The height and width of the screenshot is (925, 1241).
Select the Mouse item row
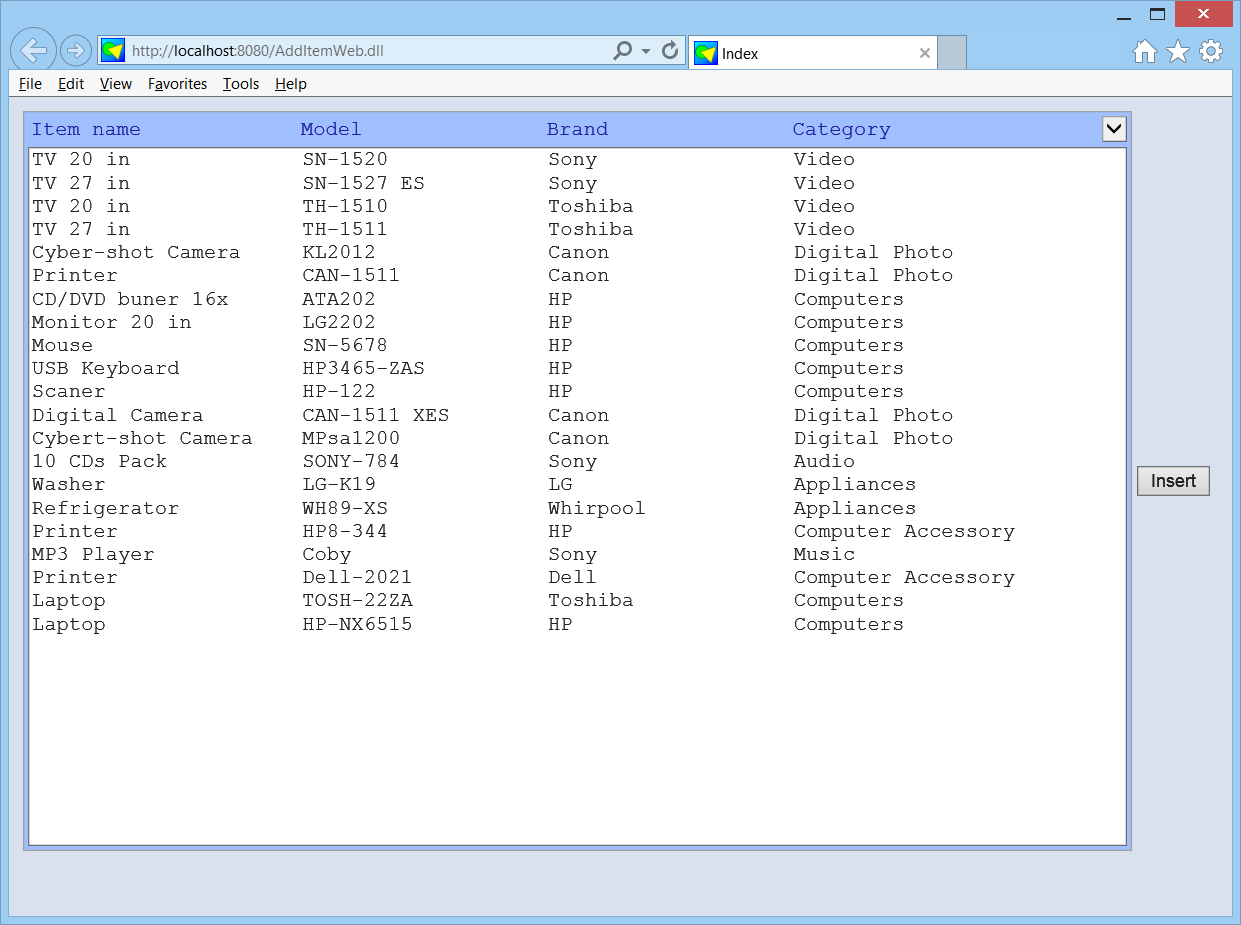[x=577, y=345]
